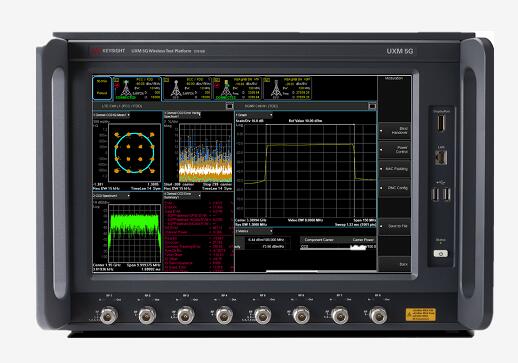This screenshot has width=518, height=363.
Task: Select the third cell tower icon
Action: coord(226,89)
